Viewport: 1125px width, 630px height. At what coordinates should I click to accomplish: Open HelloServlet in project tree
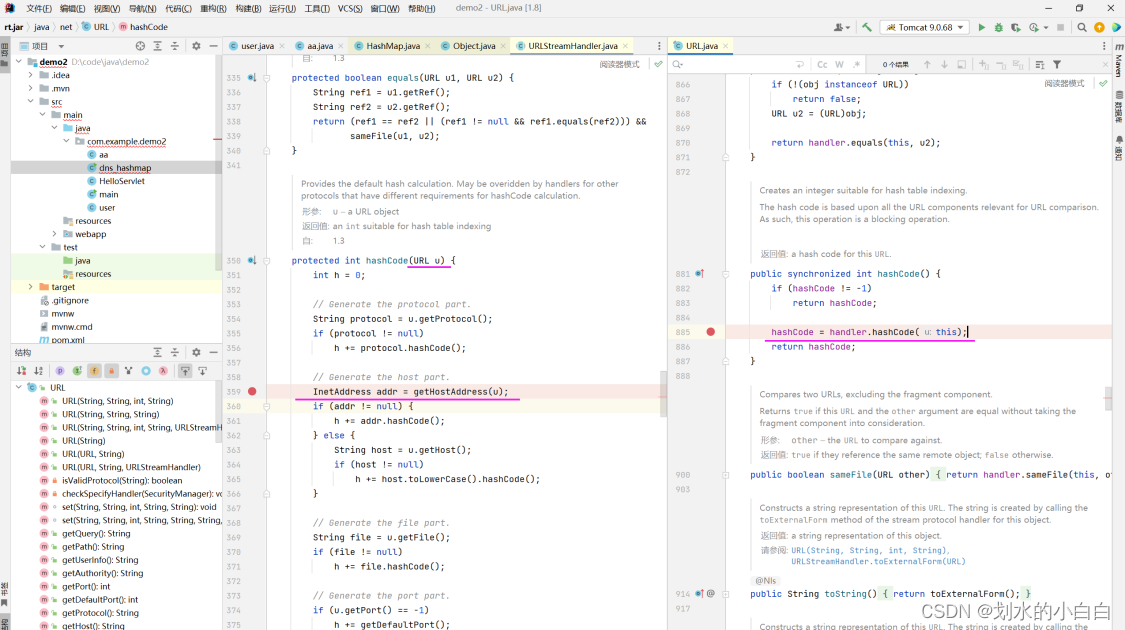pos(122,181)
